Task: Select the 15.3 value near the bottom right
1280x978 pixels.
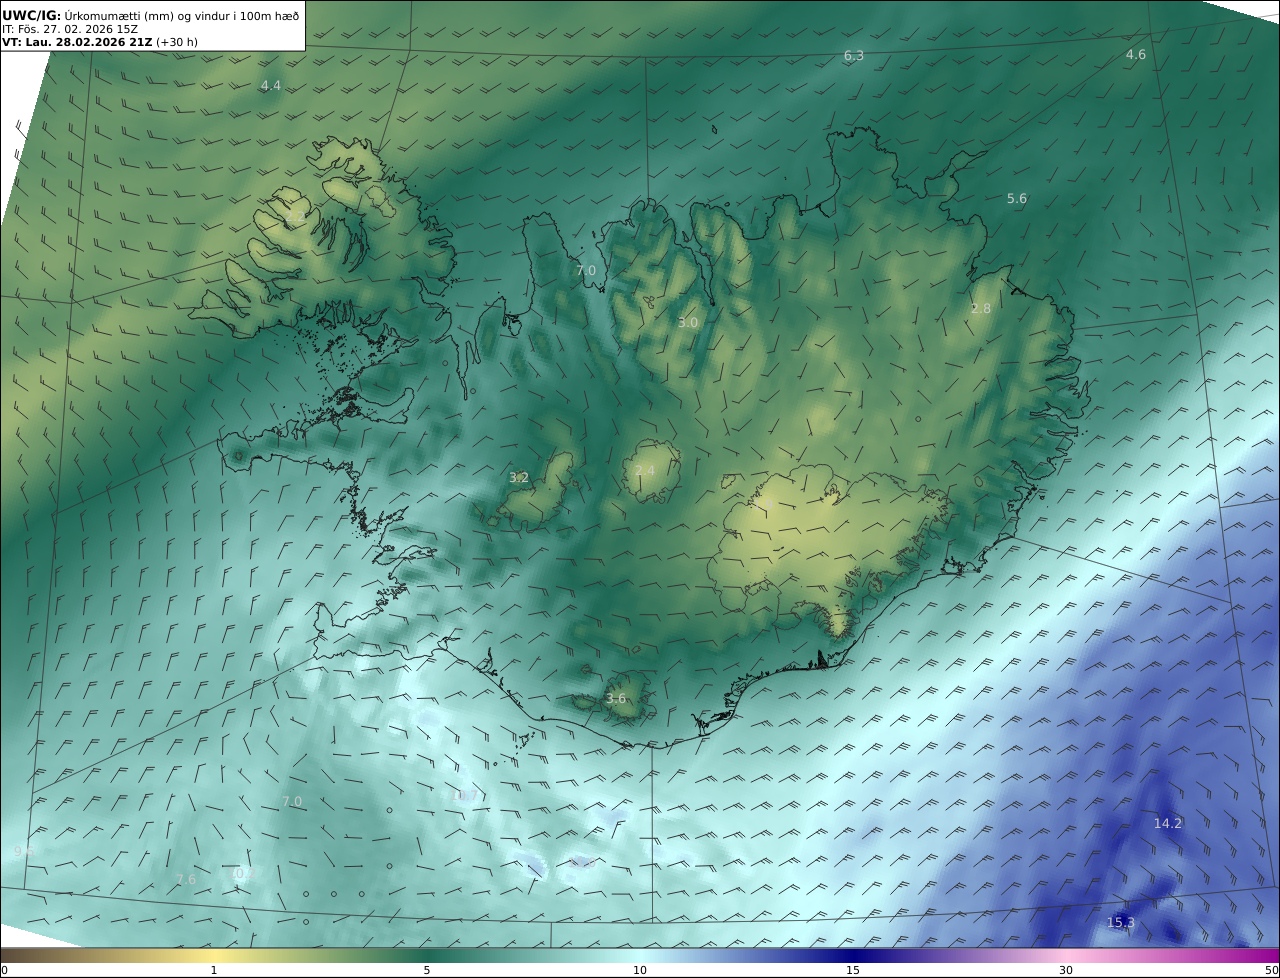Action: tap(1121, 923)
